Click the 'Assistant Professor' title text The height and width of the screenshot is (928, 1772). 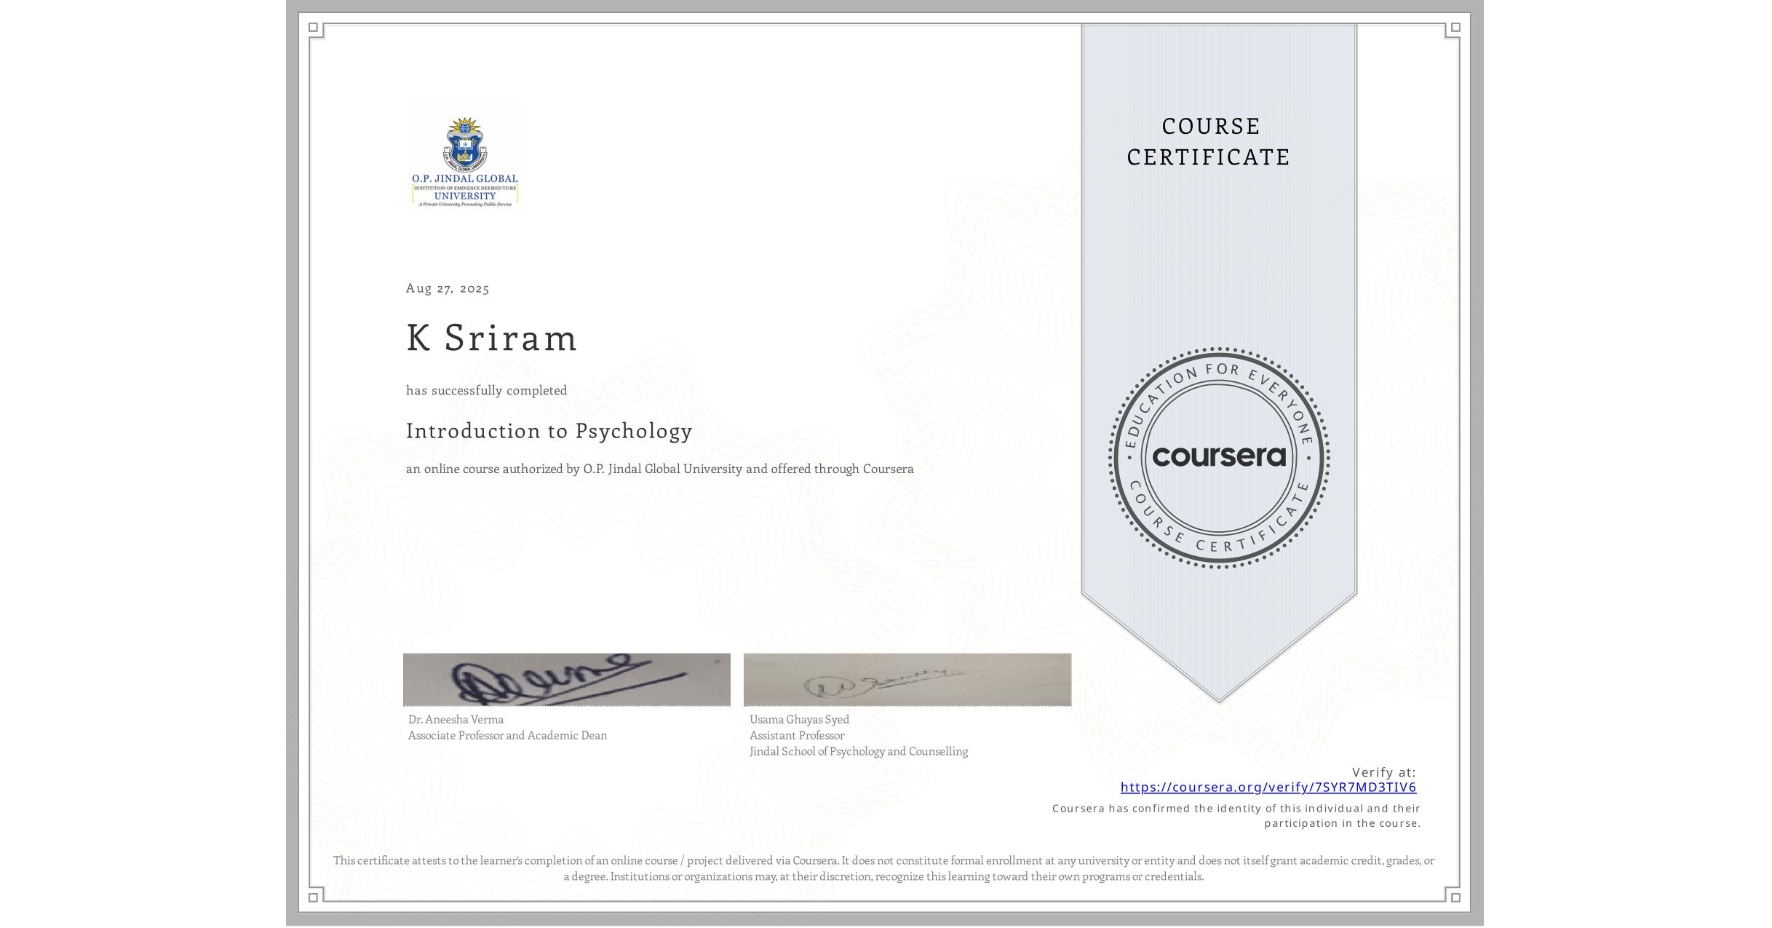pyautogui.click(x=797, y=735)
